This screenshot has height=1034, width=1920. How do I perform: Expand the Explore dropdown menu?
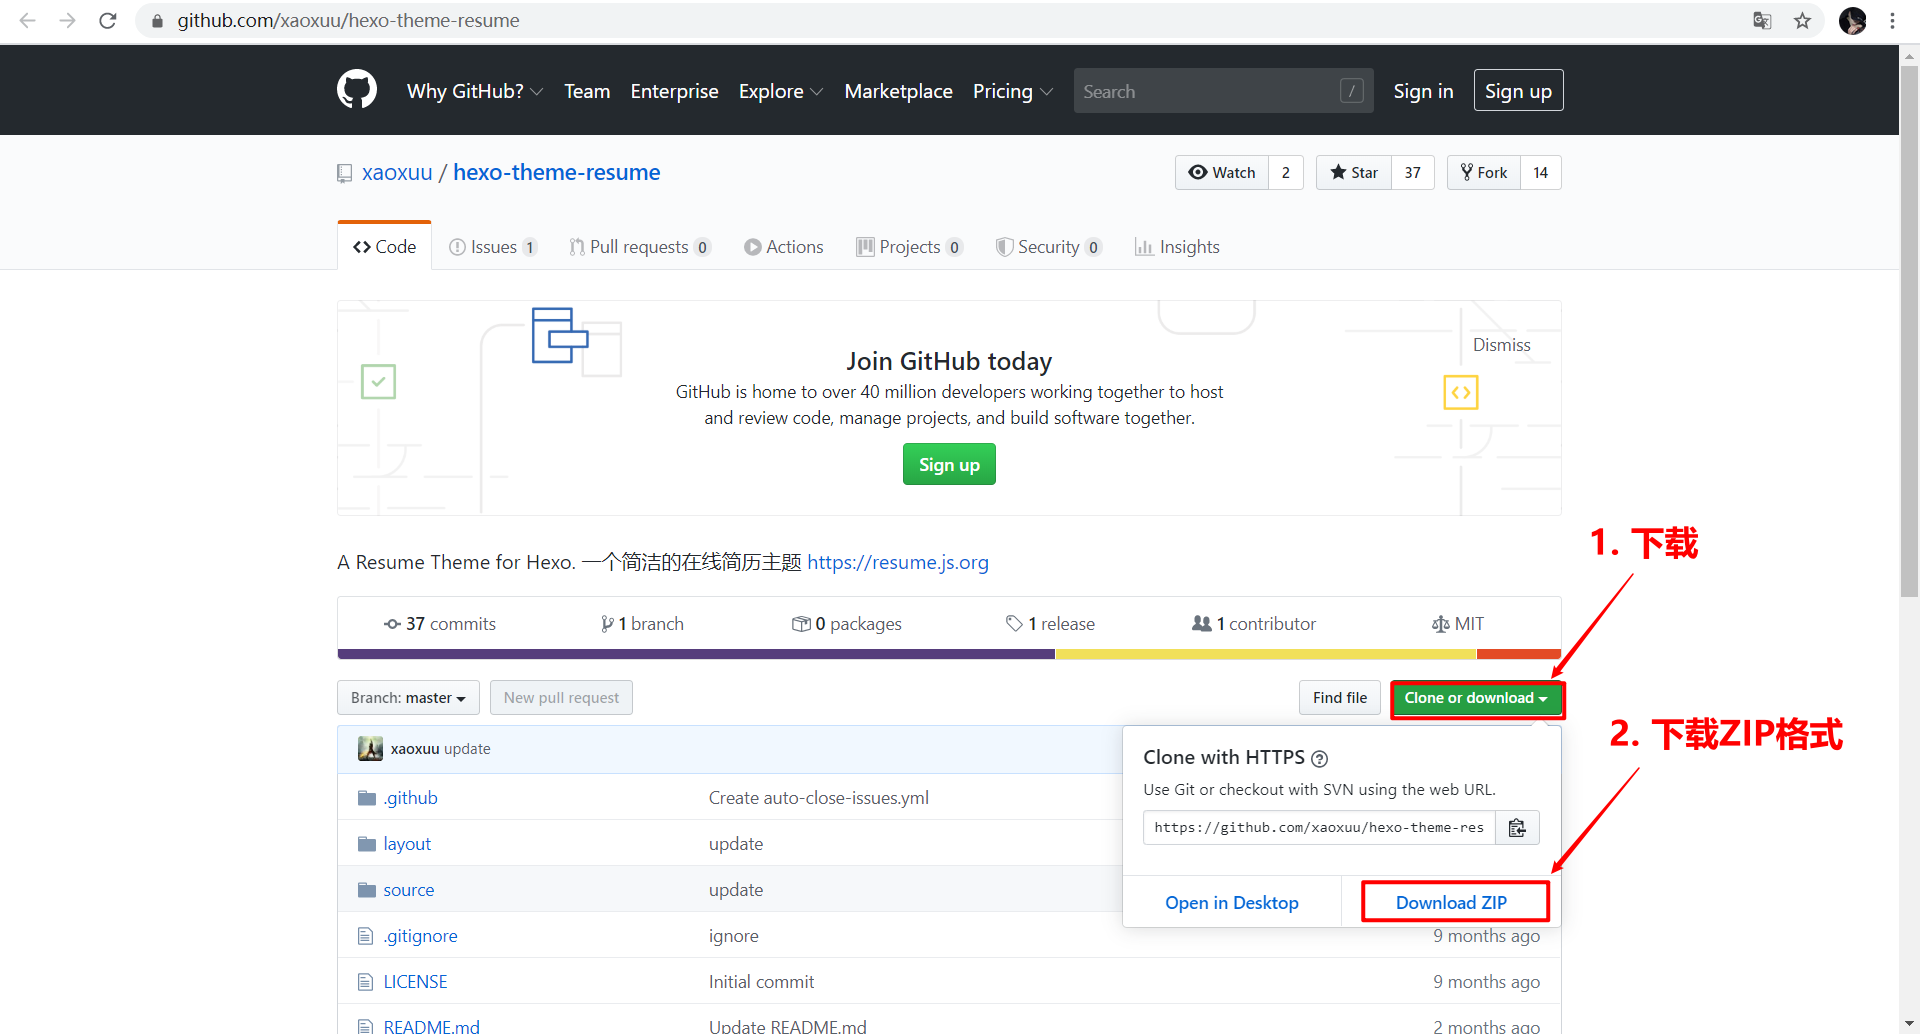781,91
